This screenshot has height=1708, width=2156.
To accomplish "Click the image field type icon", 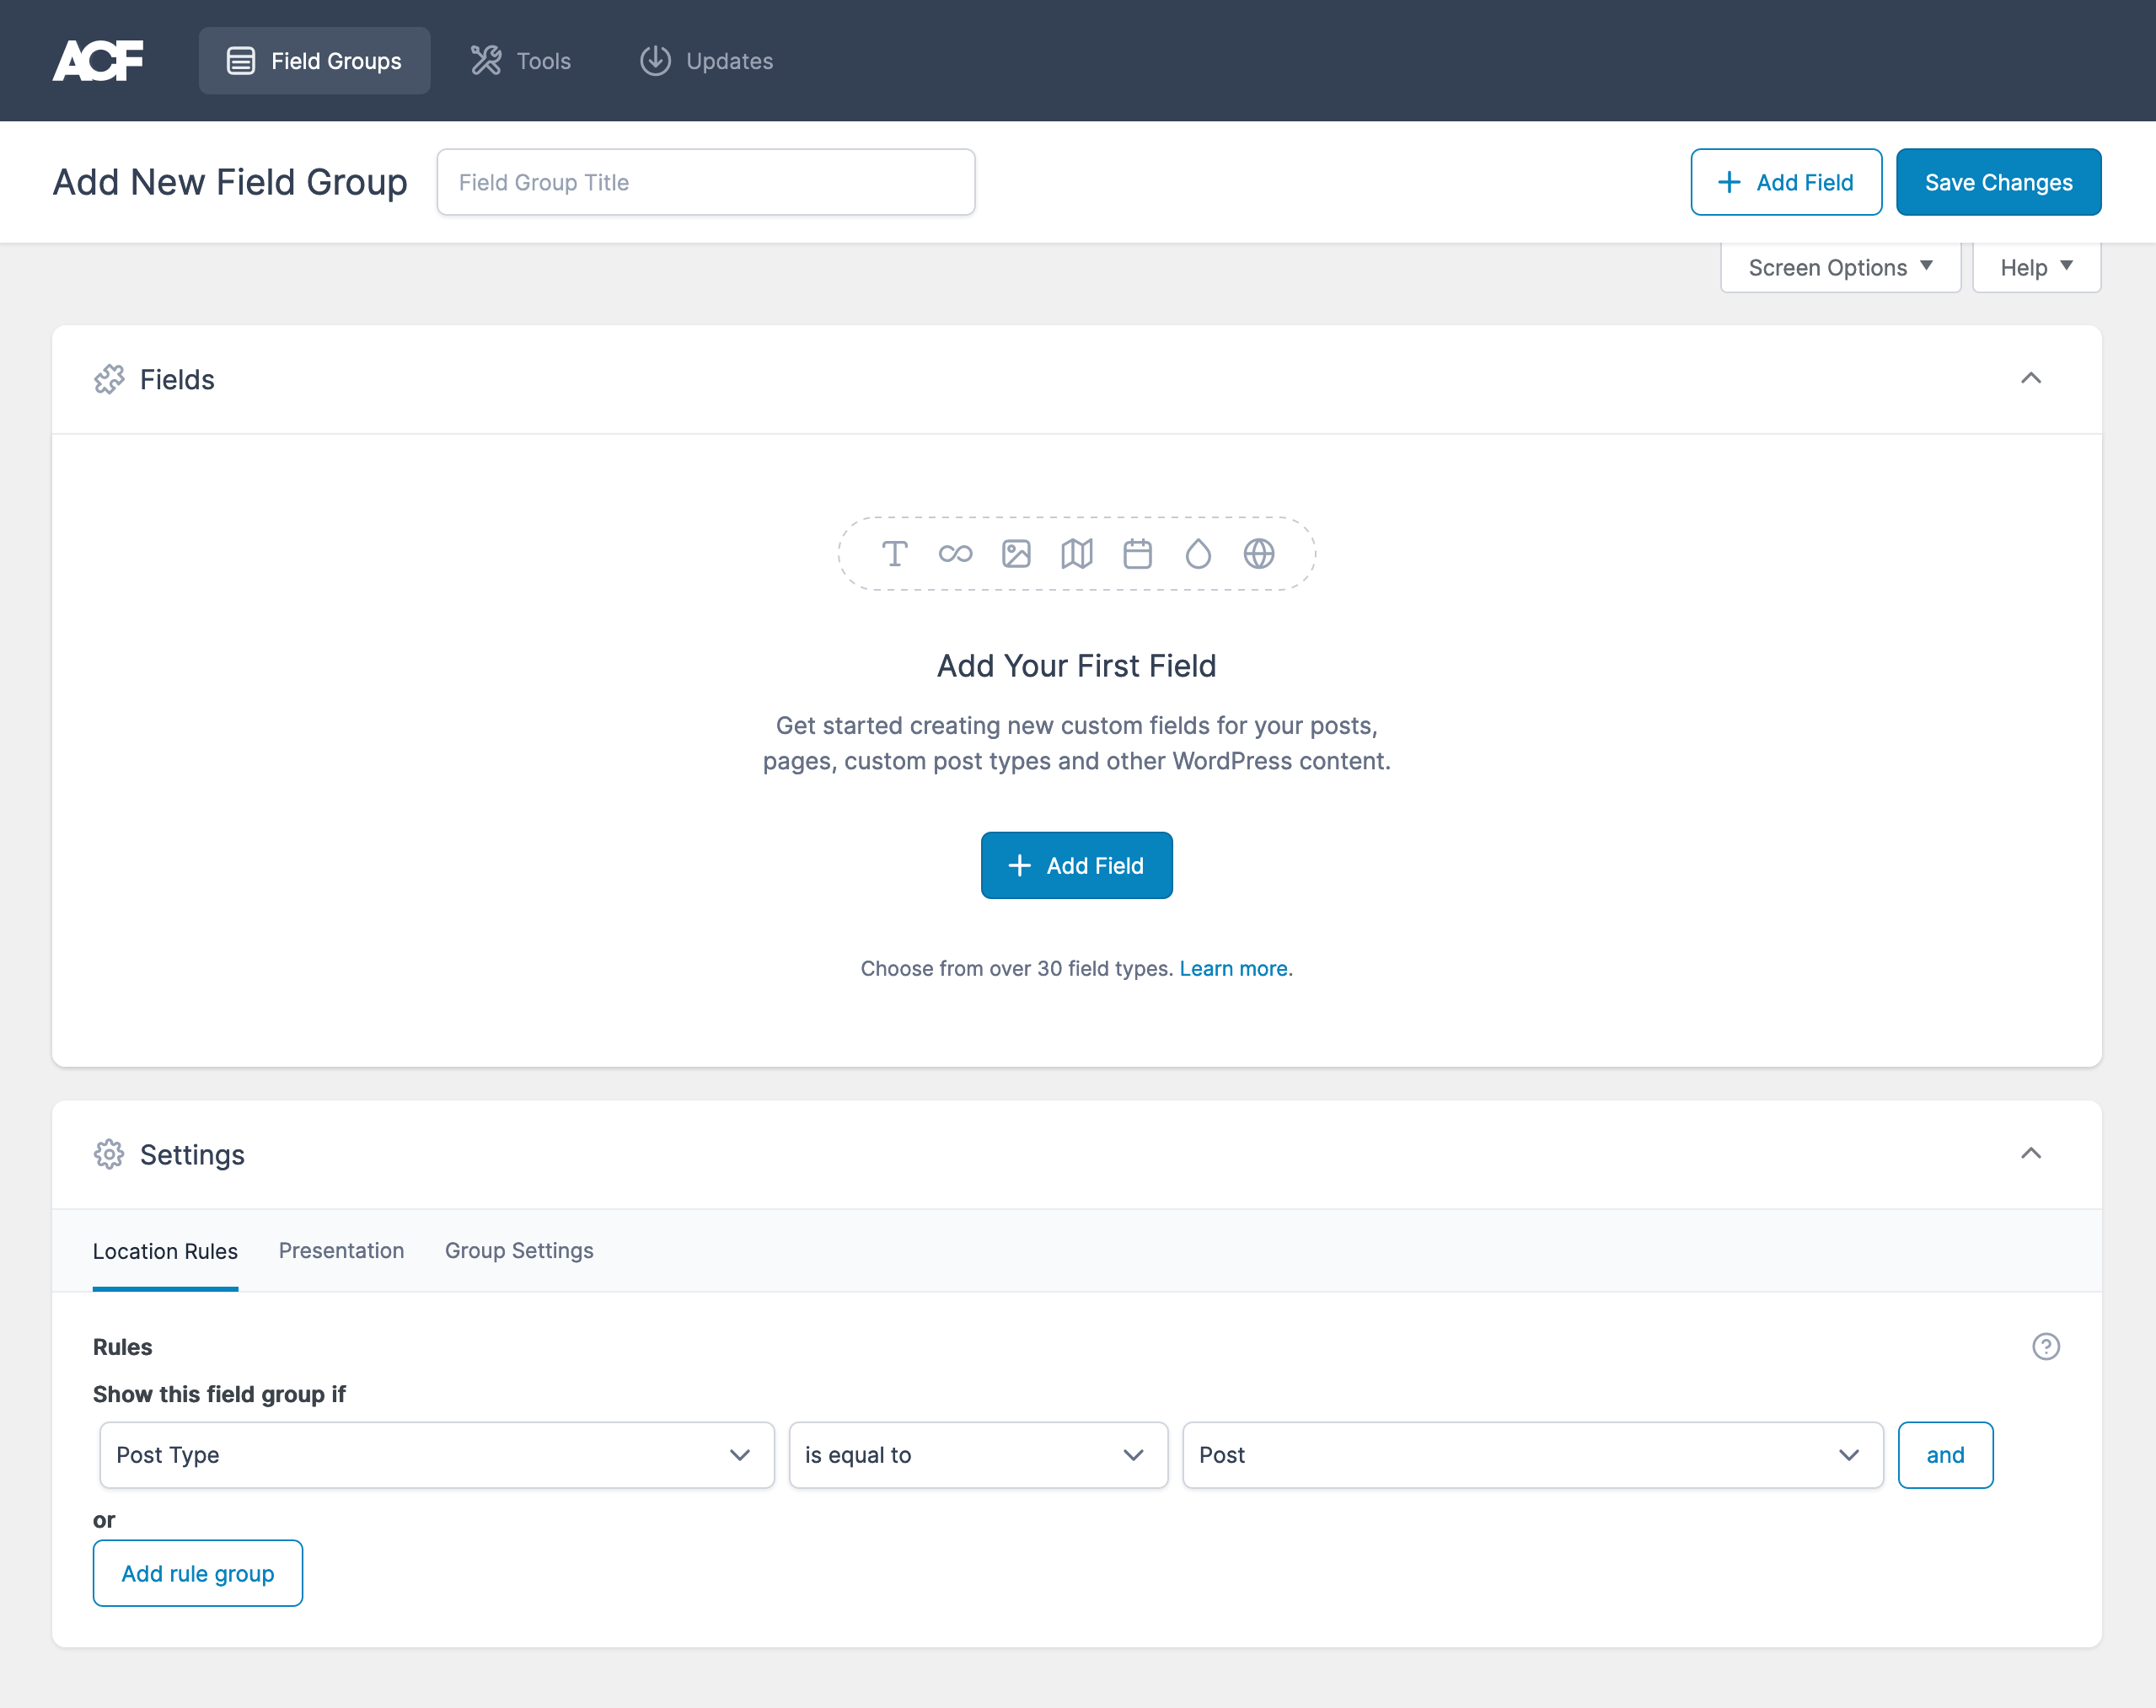I will point(1016,554).
